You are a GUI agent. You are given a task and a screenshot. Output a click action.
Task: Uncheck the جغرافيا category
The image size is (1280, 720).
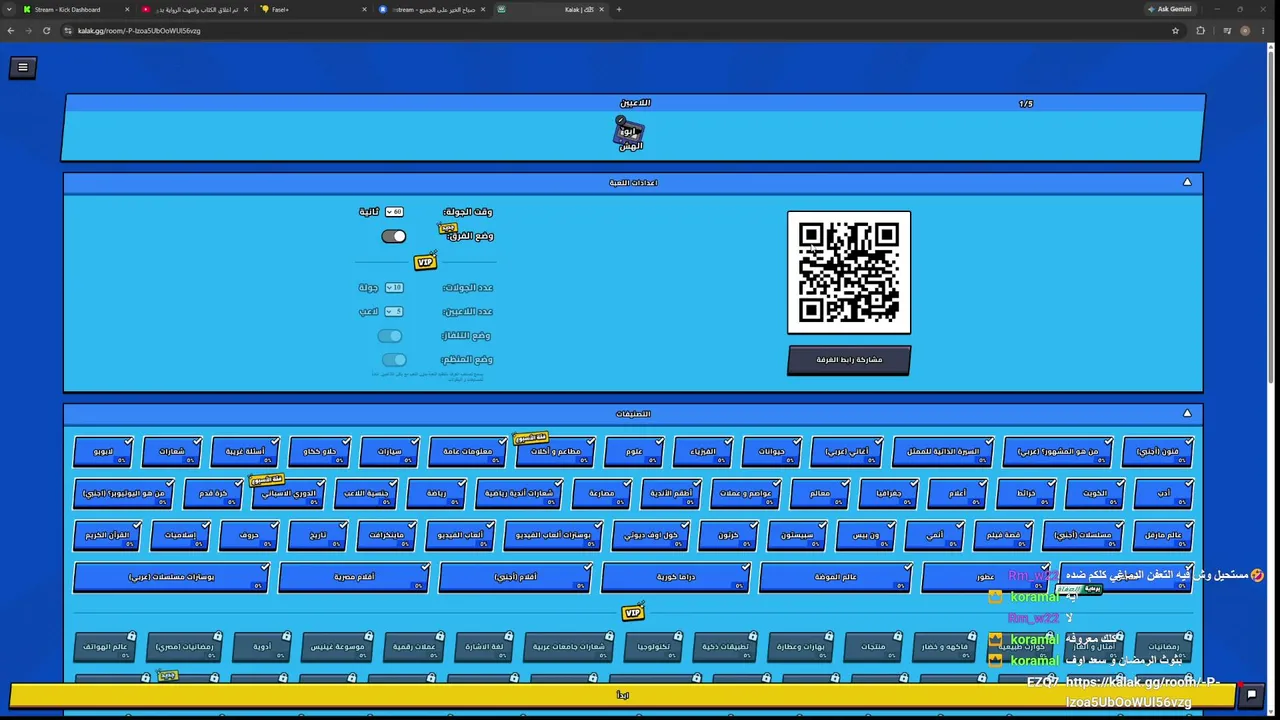(889, 494)
